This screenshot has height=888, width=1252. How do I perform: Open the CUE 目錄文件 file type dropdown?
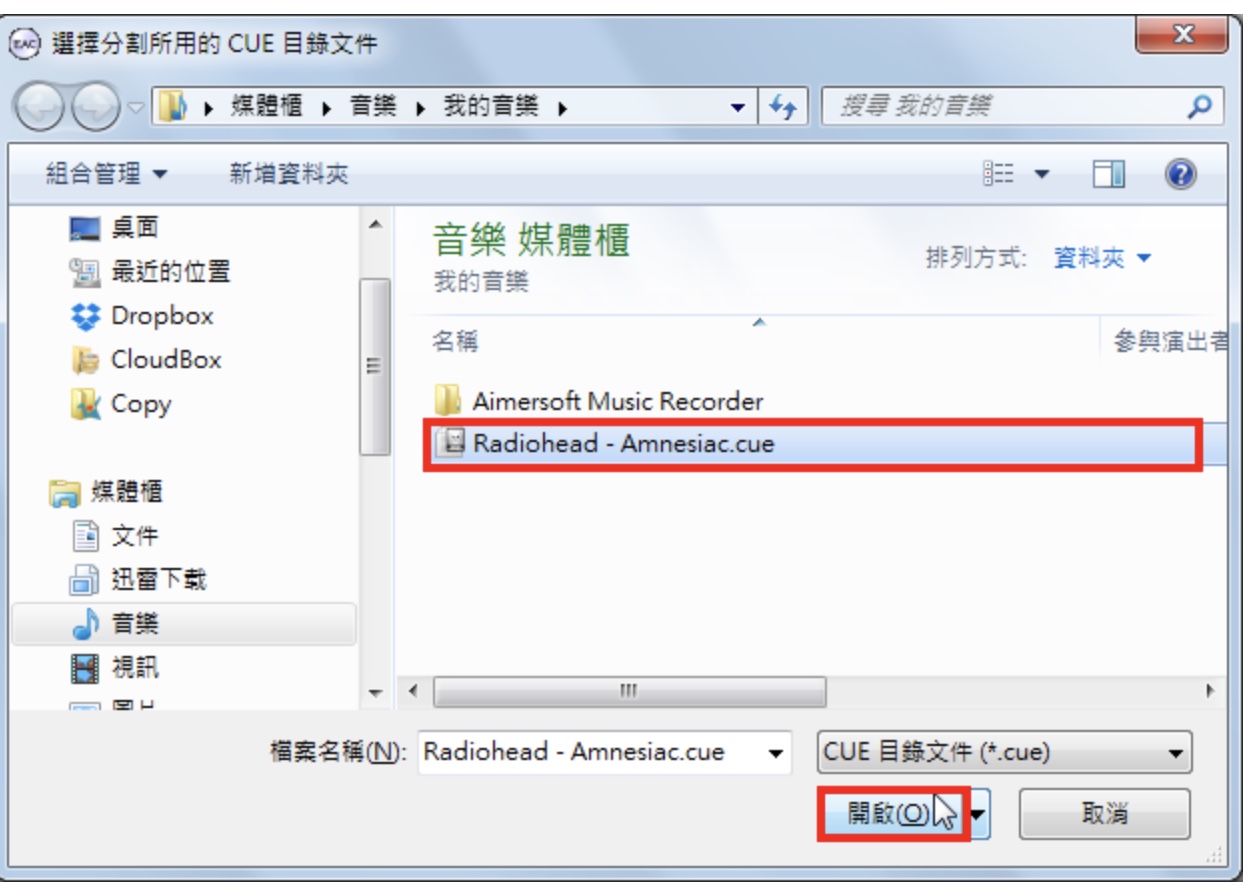pos(1005,753)
